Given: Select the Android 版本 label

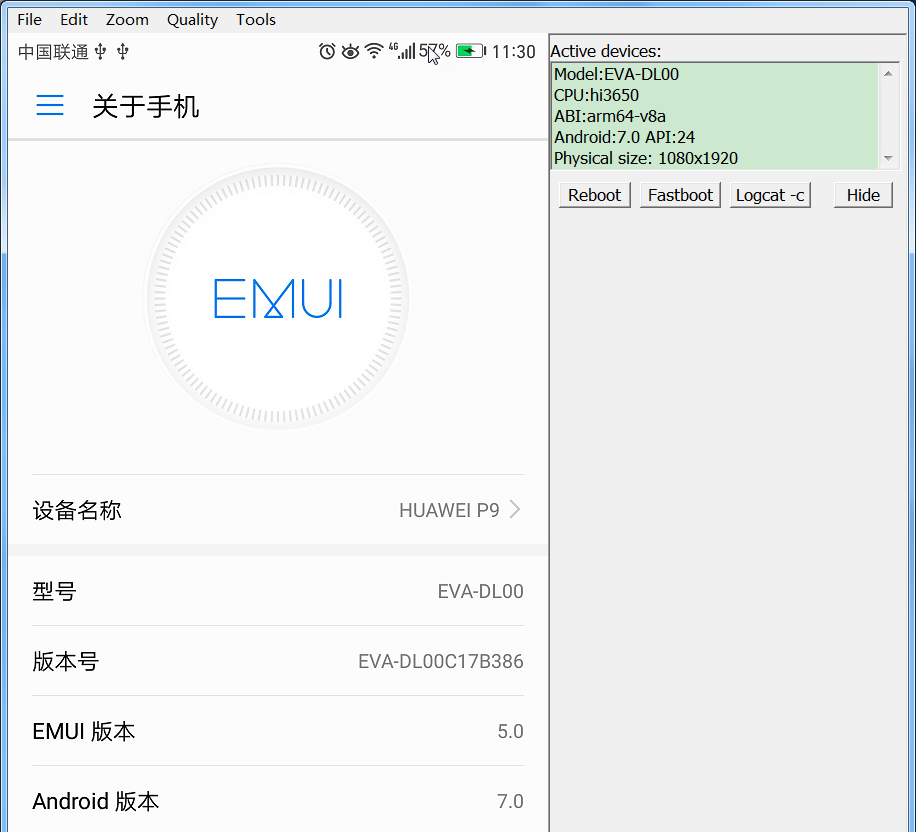Looking at the screenshot, I should (x=96, y=802).
